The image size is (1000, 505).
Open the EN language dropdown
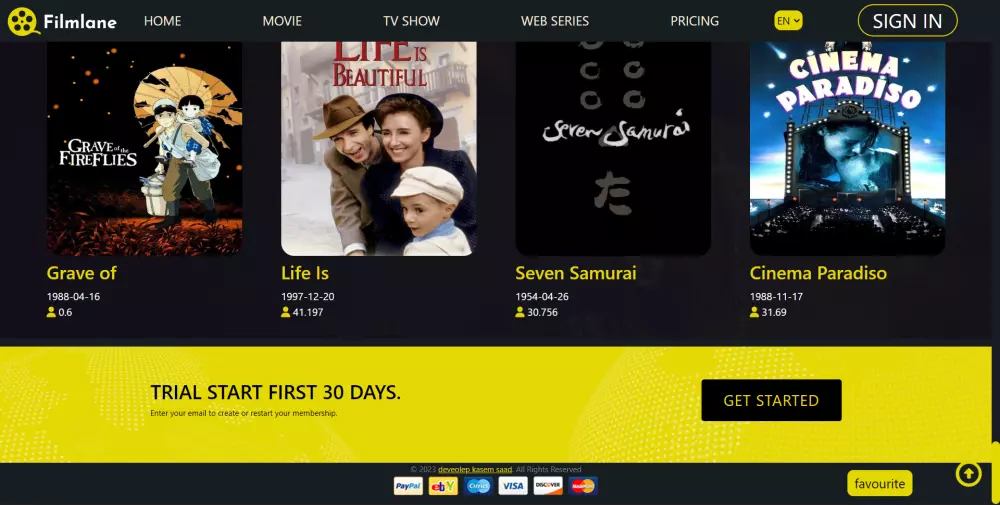point(788,21)
